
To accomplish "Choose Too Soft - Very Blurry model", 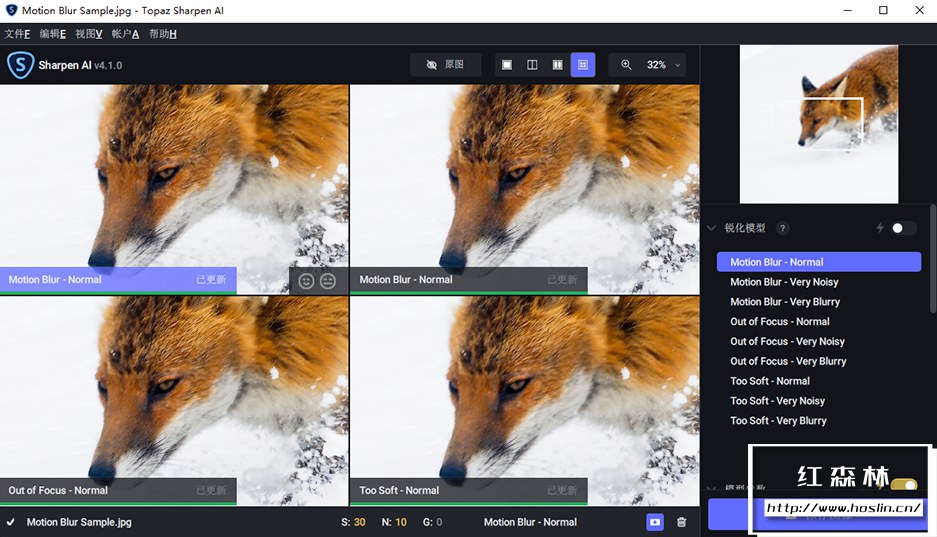I will 778,421.
